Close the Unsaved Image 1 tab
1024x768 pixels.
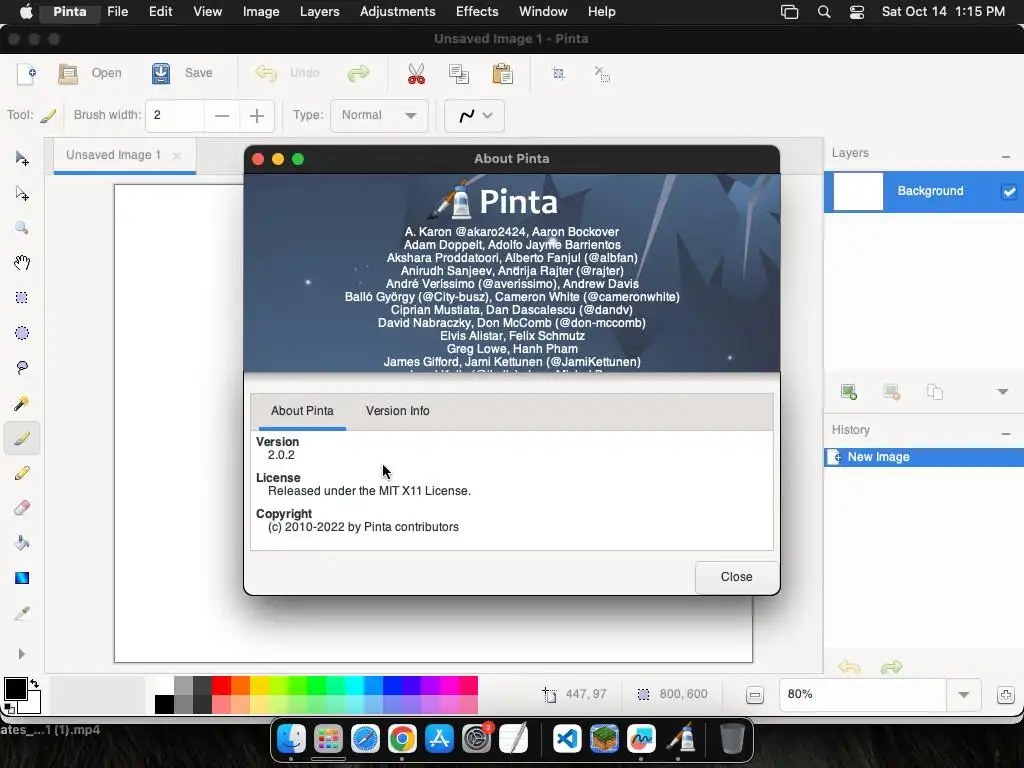pos(176,155)
